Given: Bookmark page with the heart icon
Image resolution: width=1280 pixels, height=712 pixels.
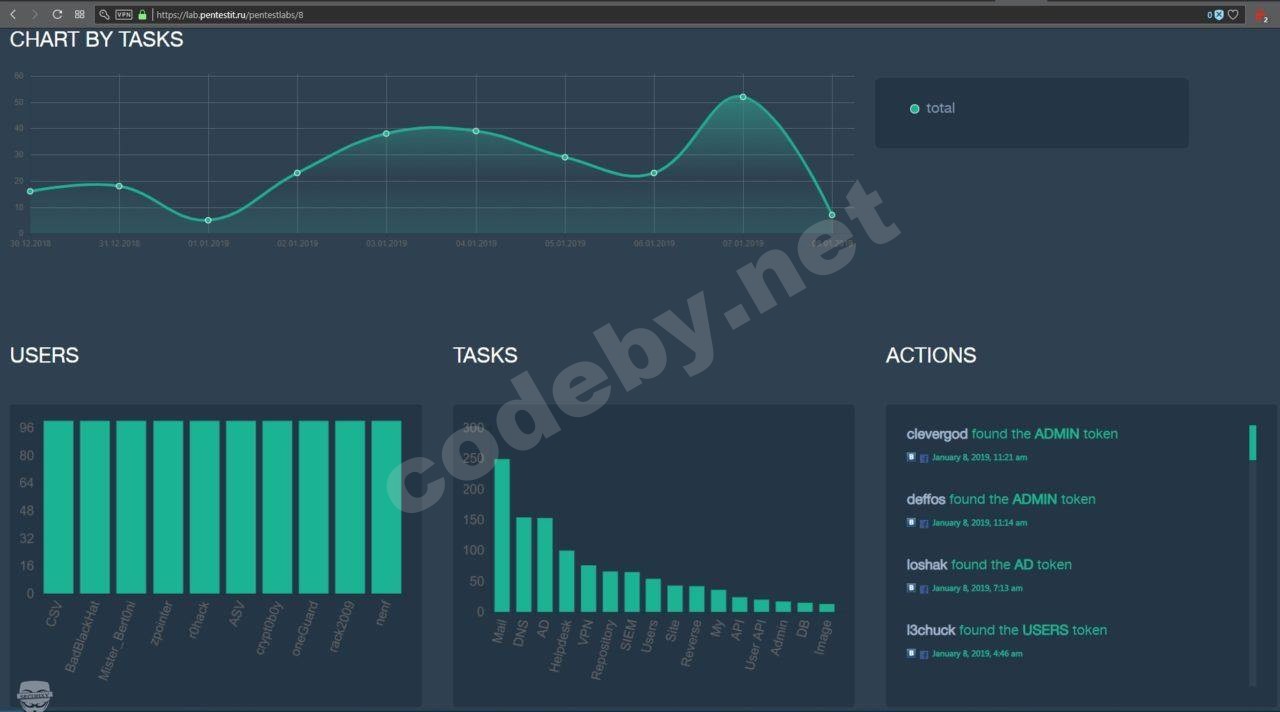Looking at the screenshot, I should (1233, 15).
